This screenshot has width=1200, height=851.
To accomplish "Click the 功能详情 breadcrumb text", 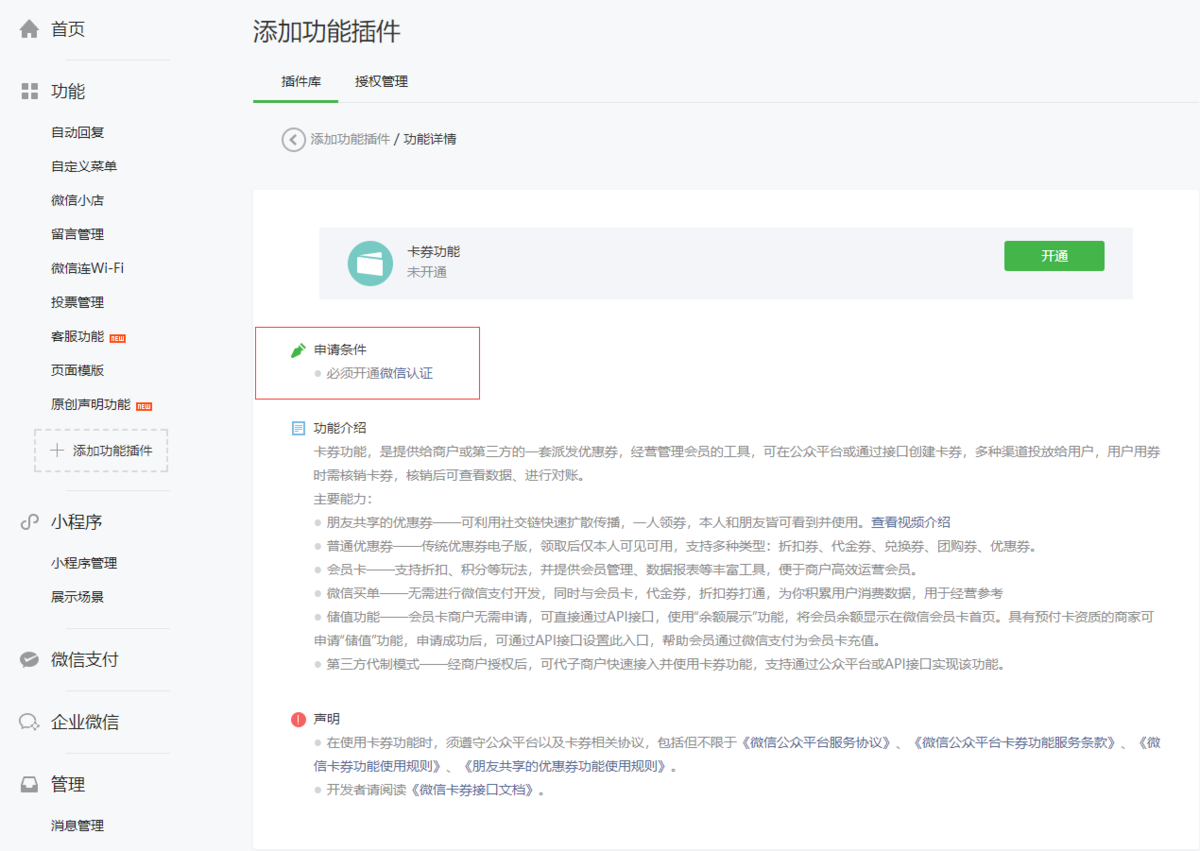I will [x=430, y=139].
